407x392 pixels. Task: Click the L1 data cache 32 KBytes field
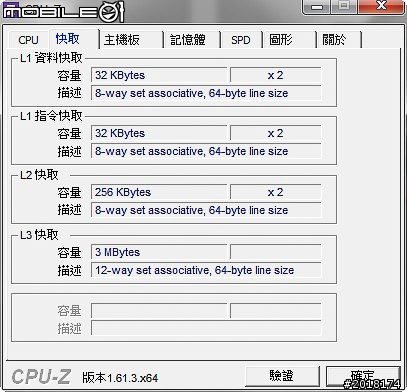coord(159,75)
